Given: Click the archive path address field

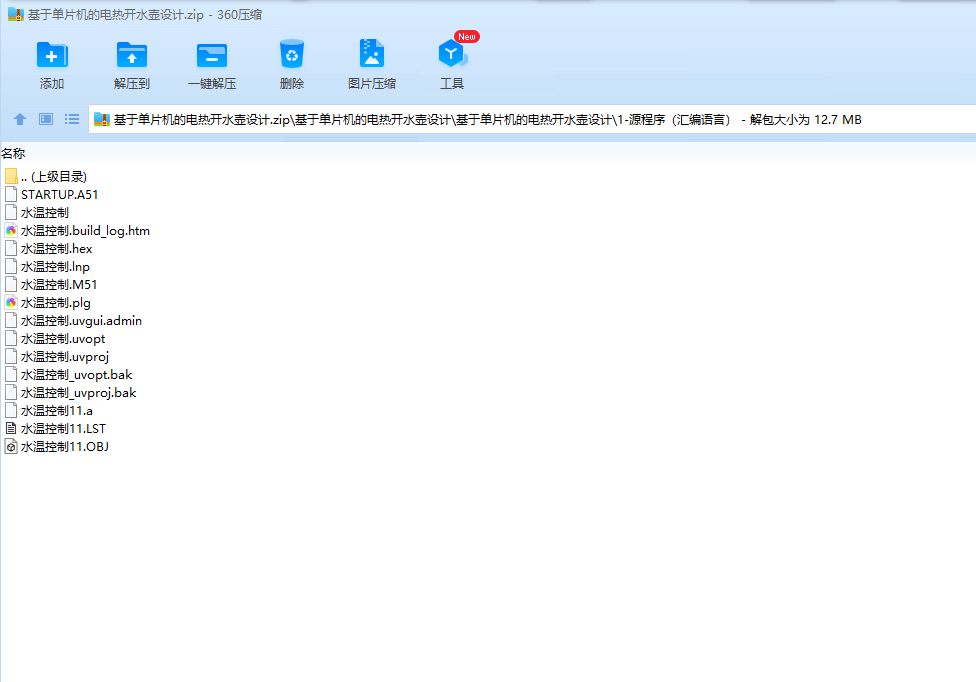Looking at the screenshot, I should pyautogui.click(x=532, y=119).
